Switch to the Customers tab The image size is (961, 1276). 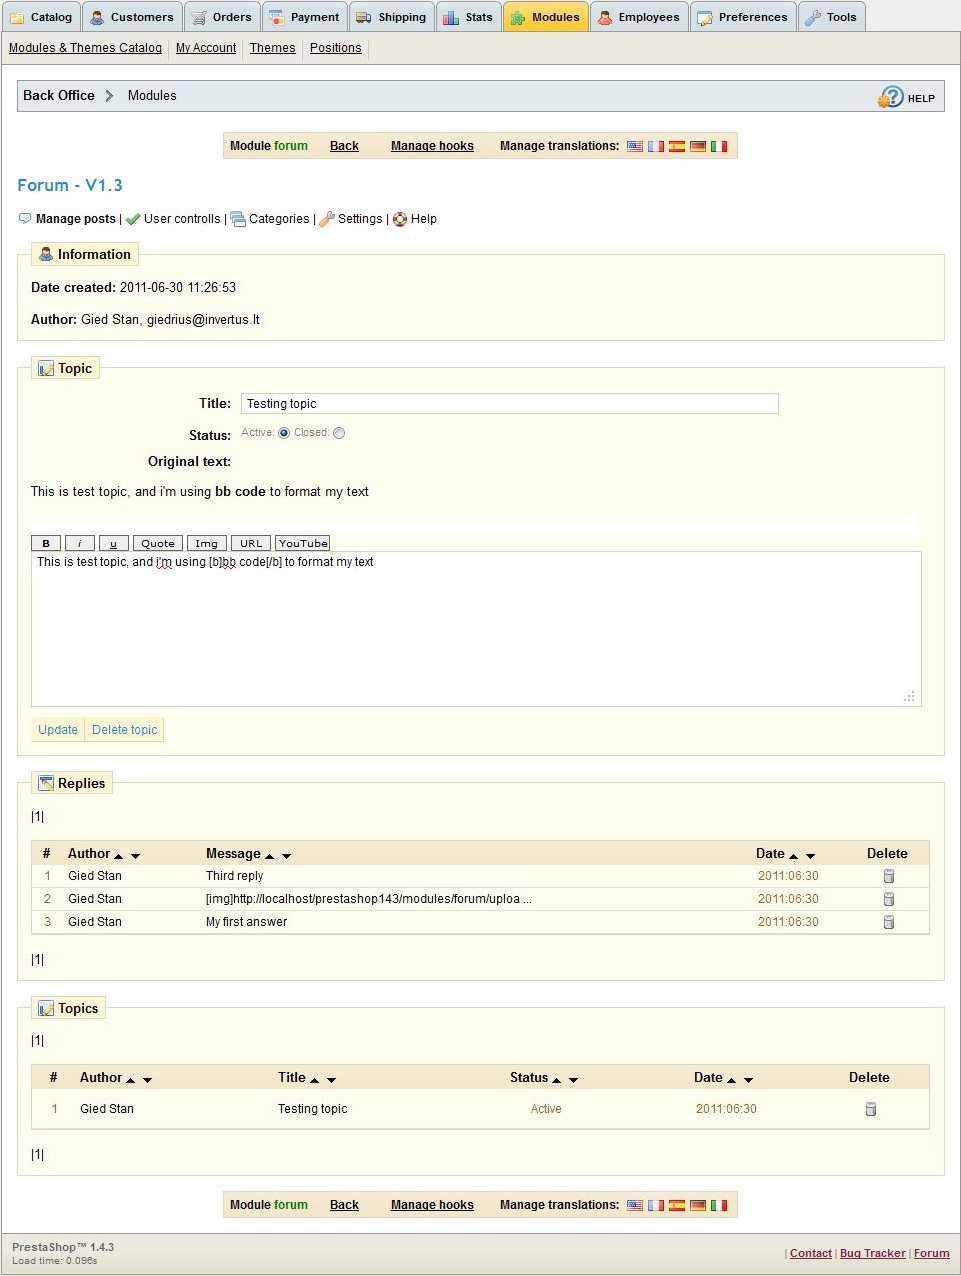click(x=132, y=17)
